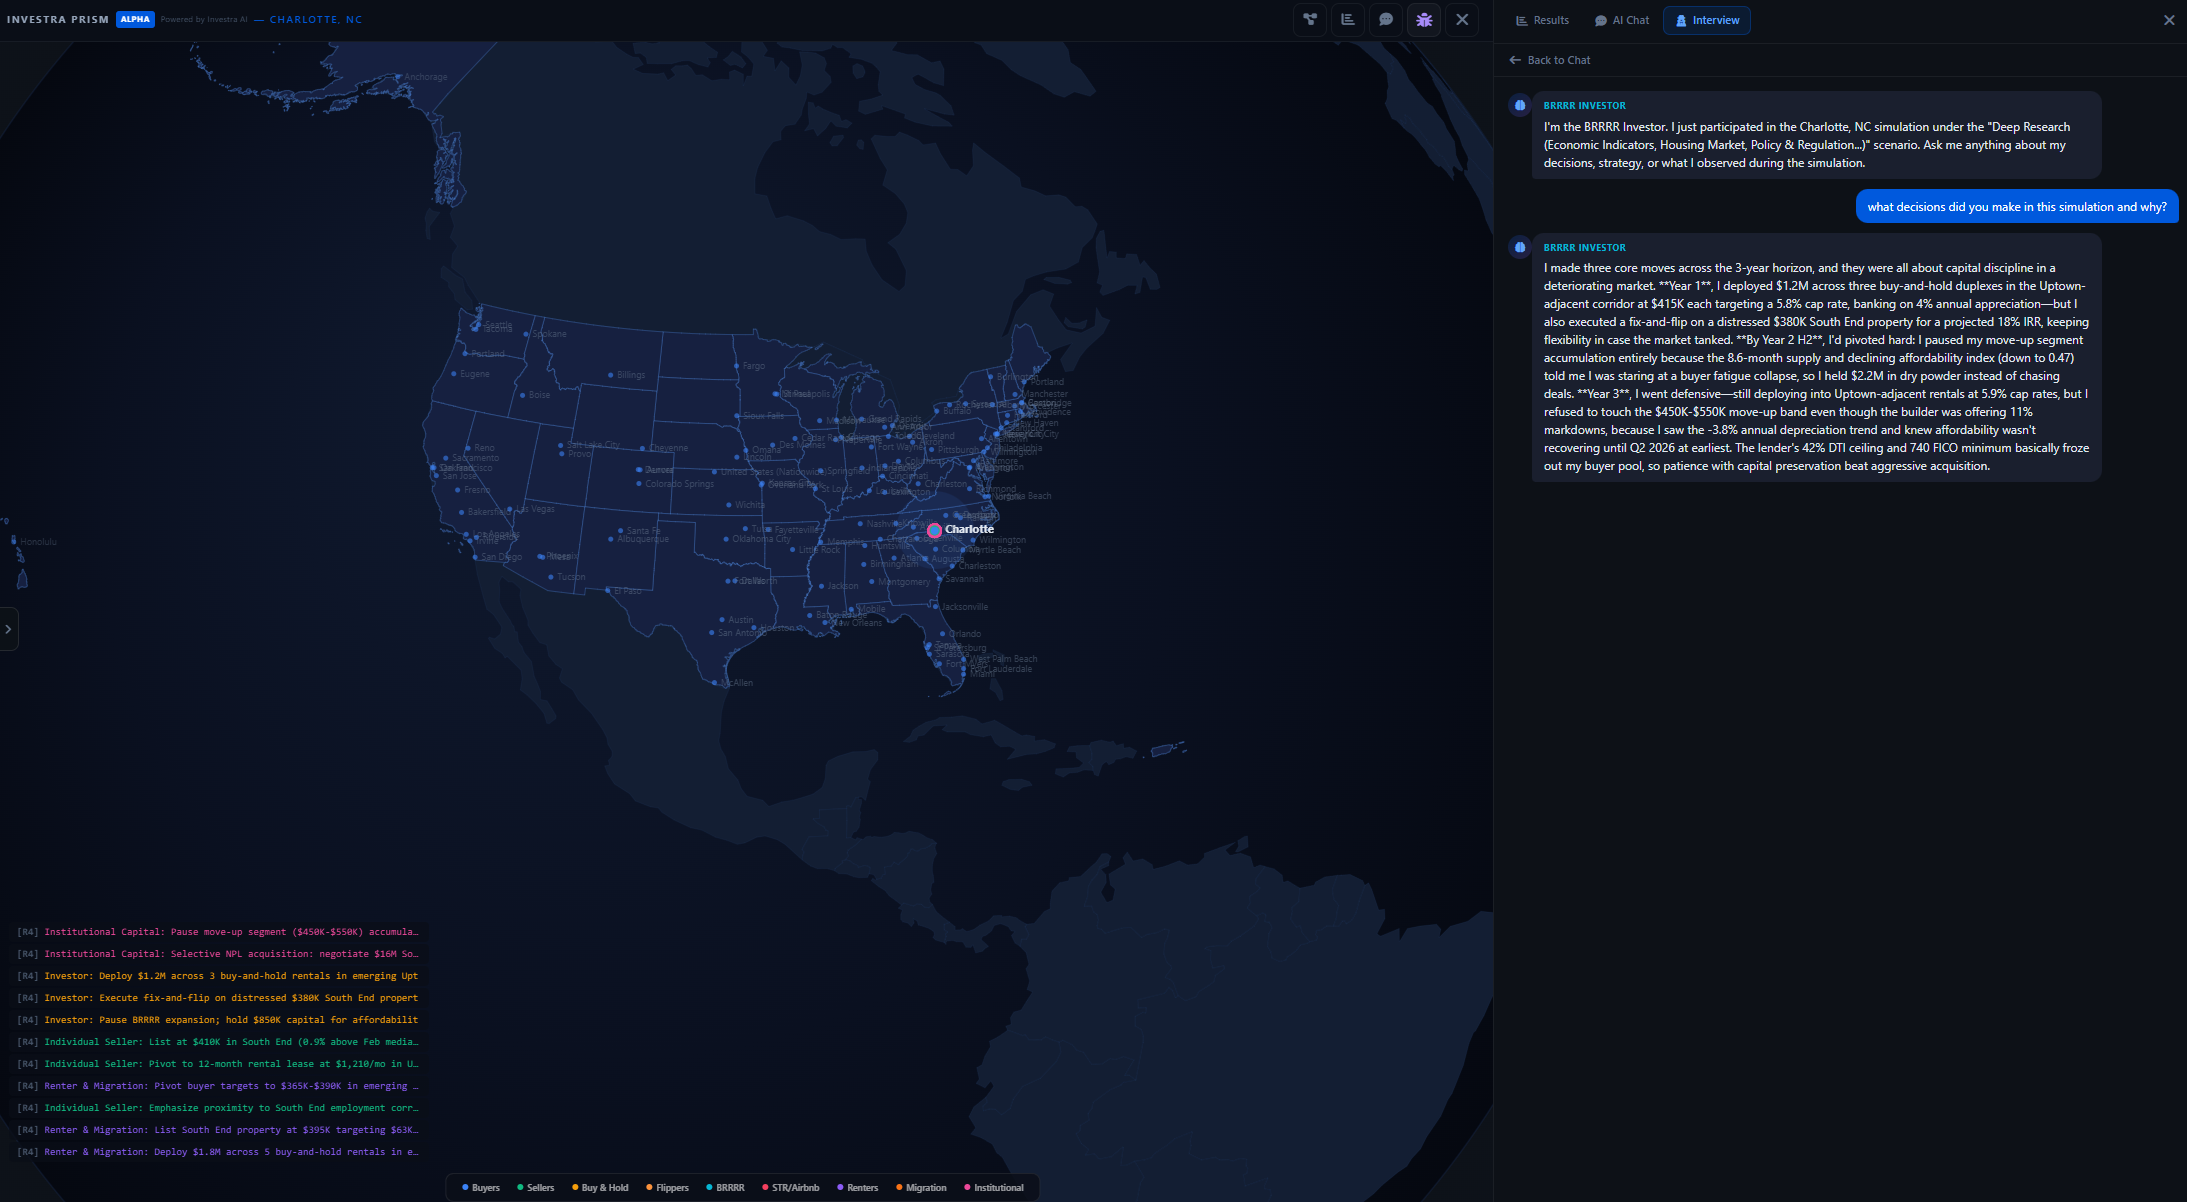Close the right interview side panel
The image size is (2187, 1202).
[2169, 20]
